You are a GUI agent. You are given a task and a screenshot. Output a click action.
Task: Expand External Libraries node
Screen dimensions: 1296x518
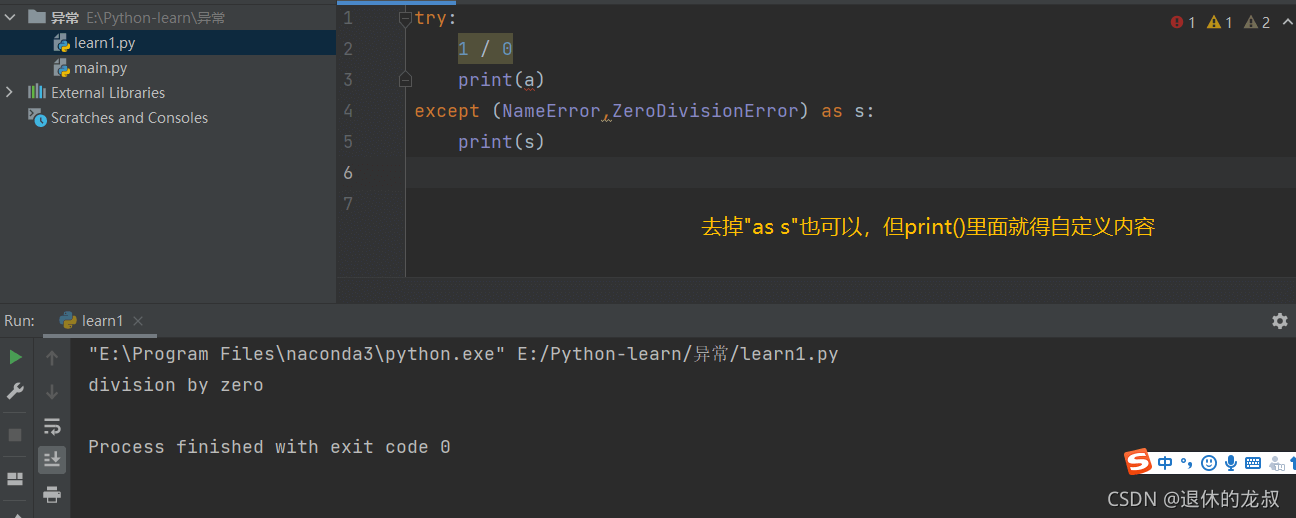[x=10, y=92]
